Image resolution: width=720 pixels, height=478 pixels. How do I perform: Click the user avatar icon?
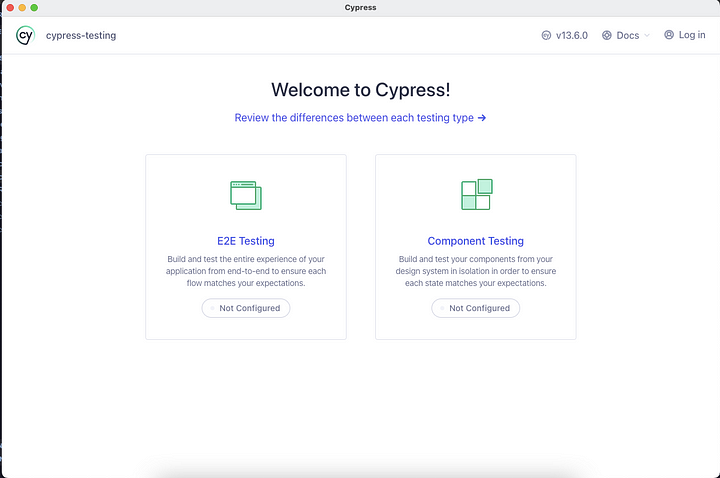[669, 35]
